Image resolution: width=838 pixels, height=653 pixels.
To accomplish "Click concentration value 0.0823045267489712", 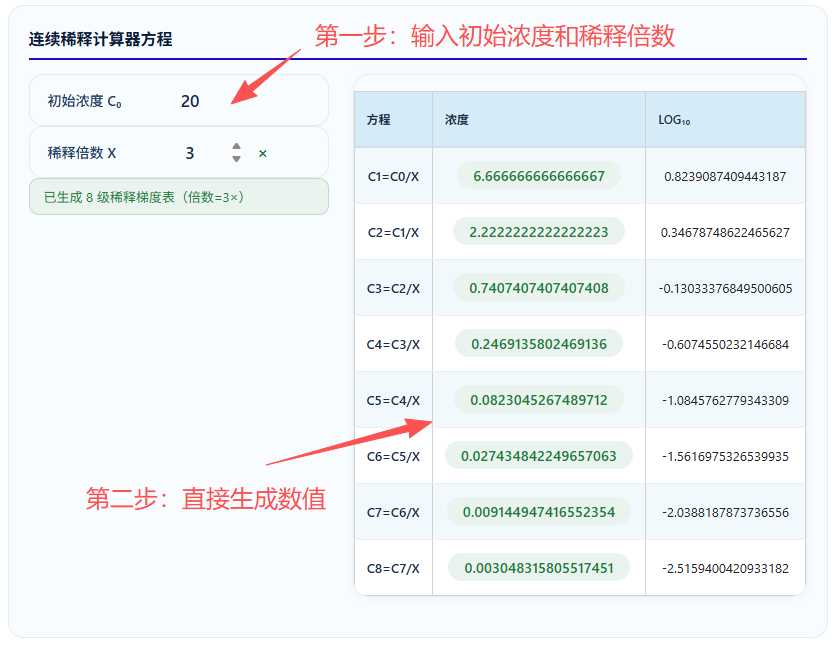I will (x=539, y=400).
